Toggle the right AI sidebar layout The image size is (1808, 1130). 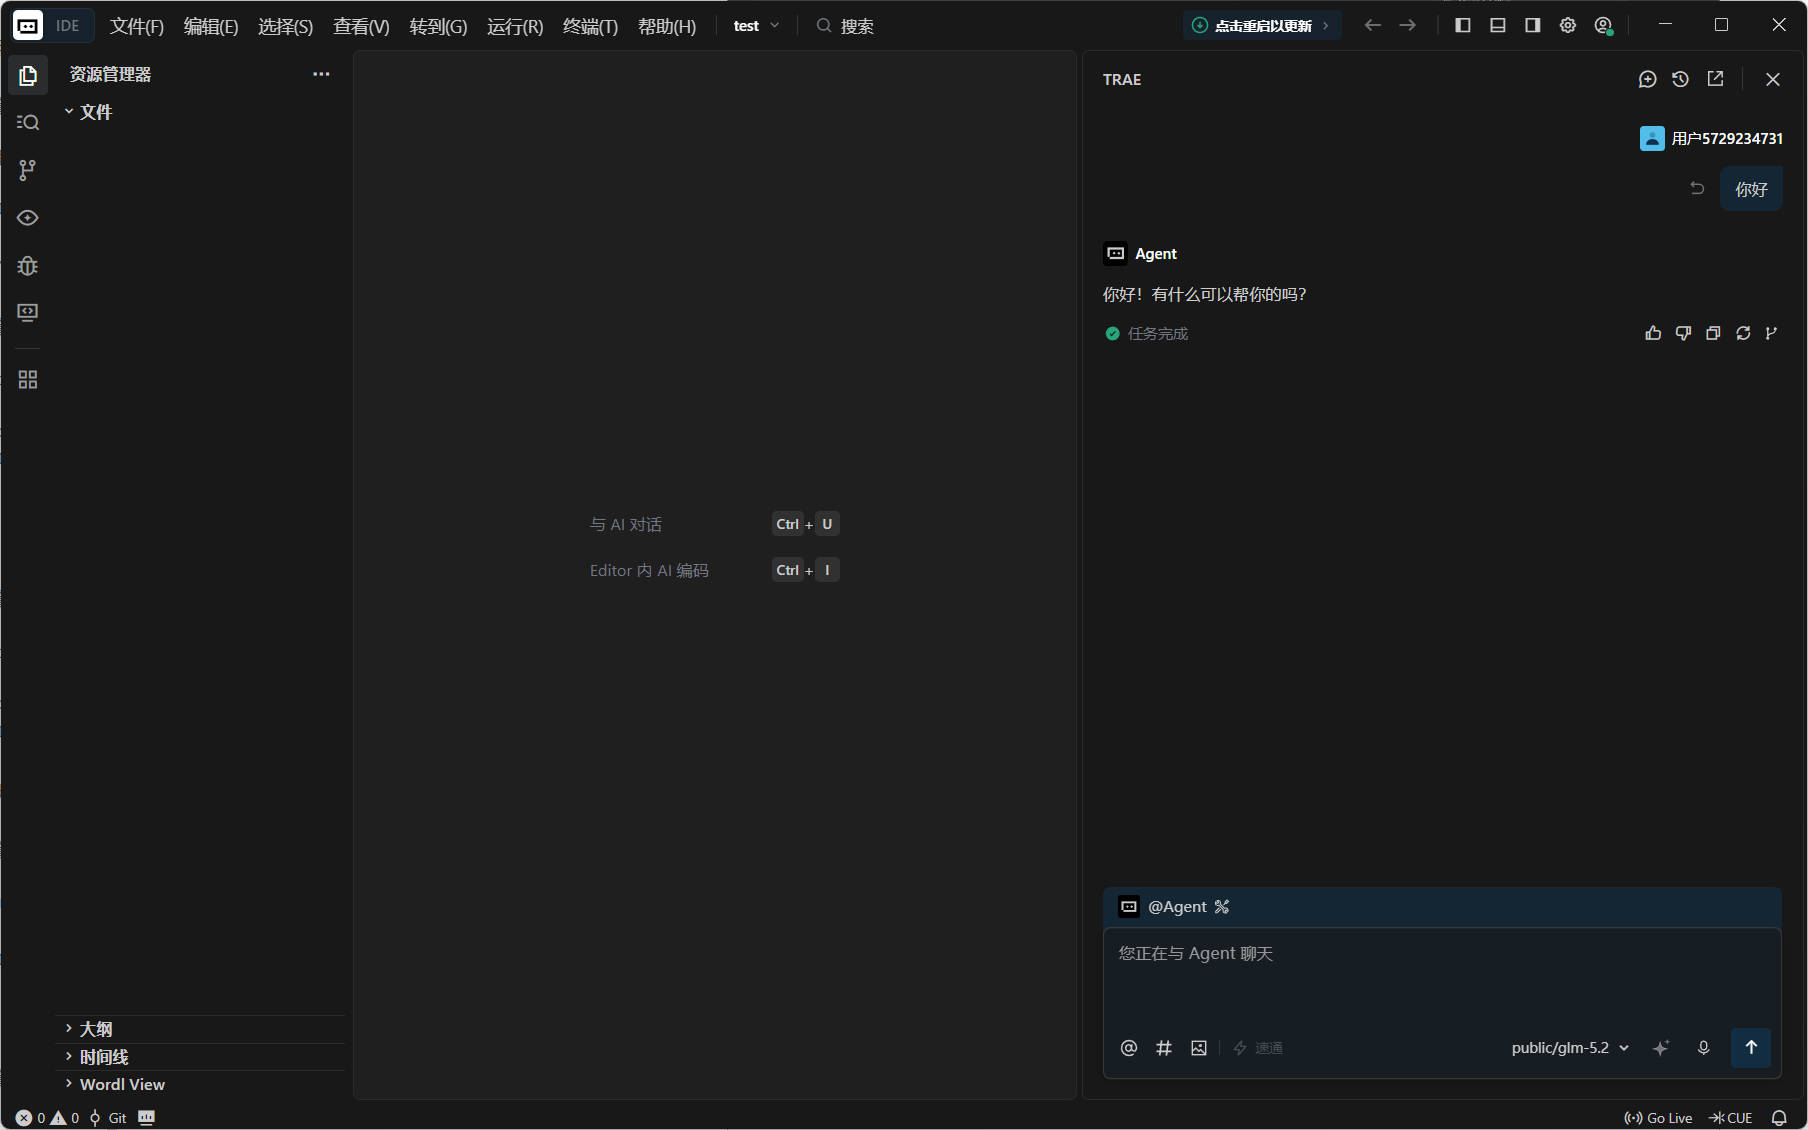(1533, 26)
